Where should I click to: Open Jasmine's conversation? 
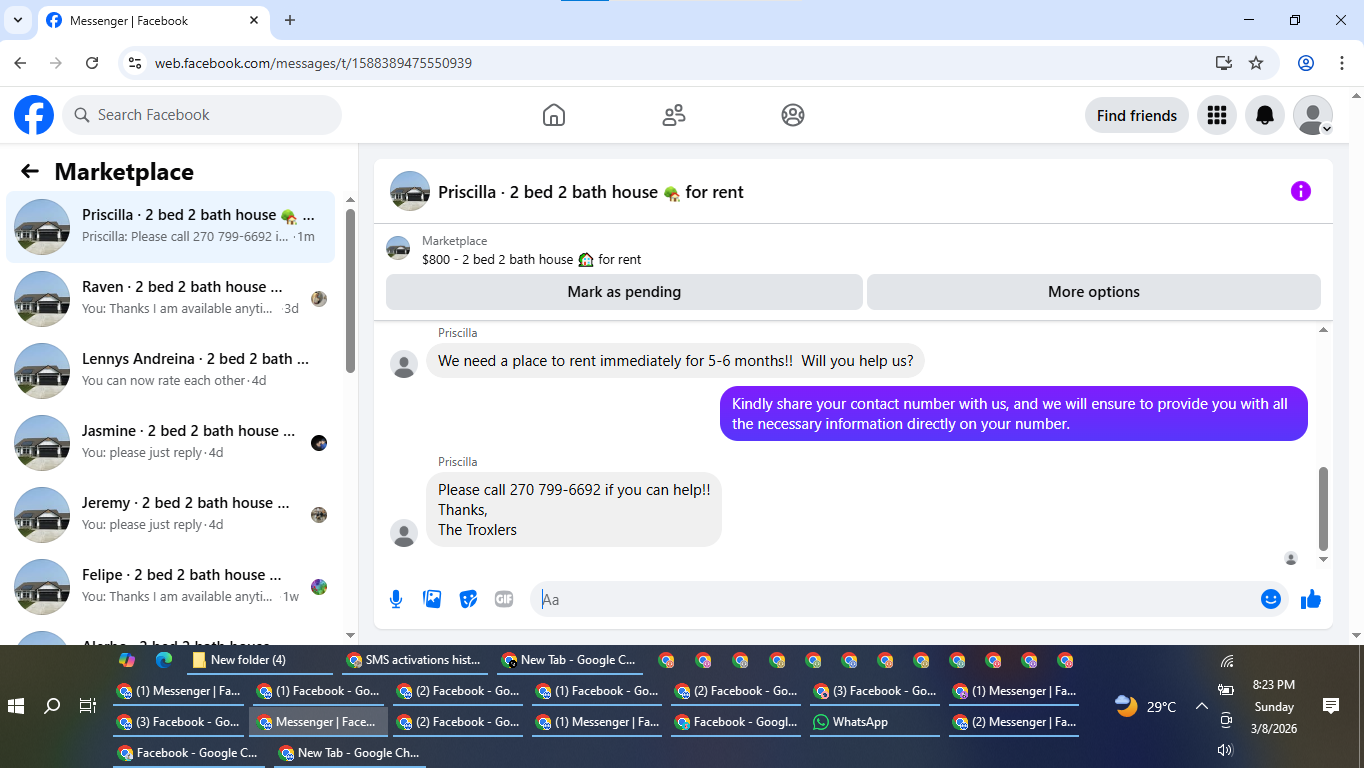pyautogui.click(x=171, y=443)
